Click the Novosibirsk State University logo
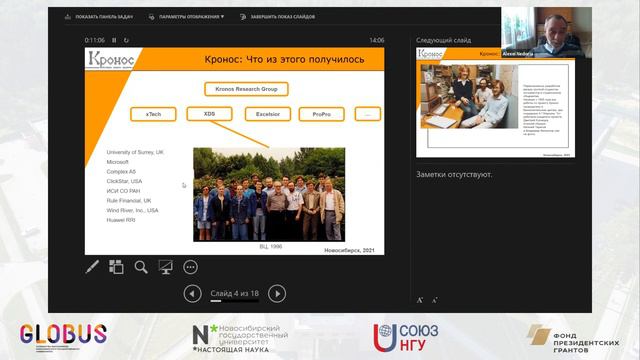The image size is (640, 360). point(240,338)
